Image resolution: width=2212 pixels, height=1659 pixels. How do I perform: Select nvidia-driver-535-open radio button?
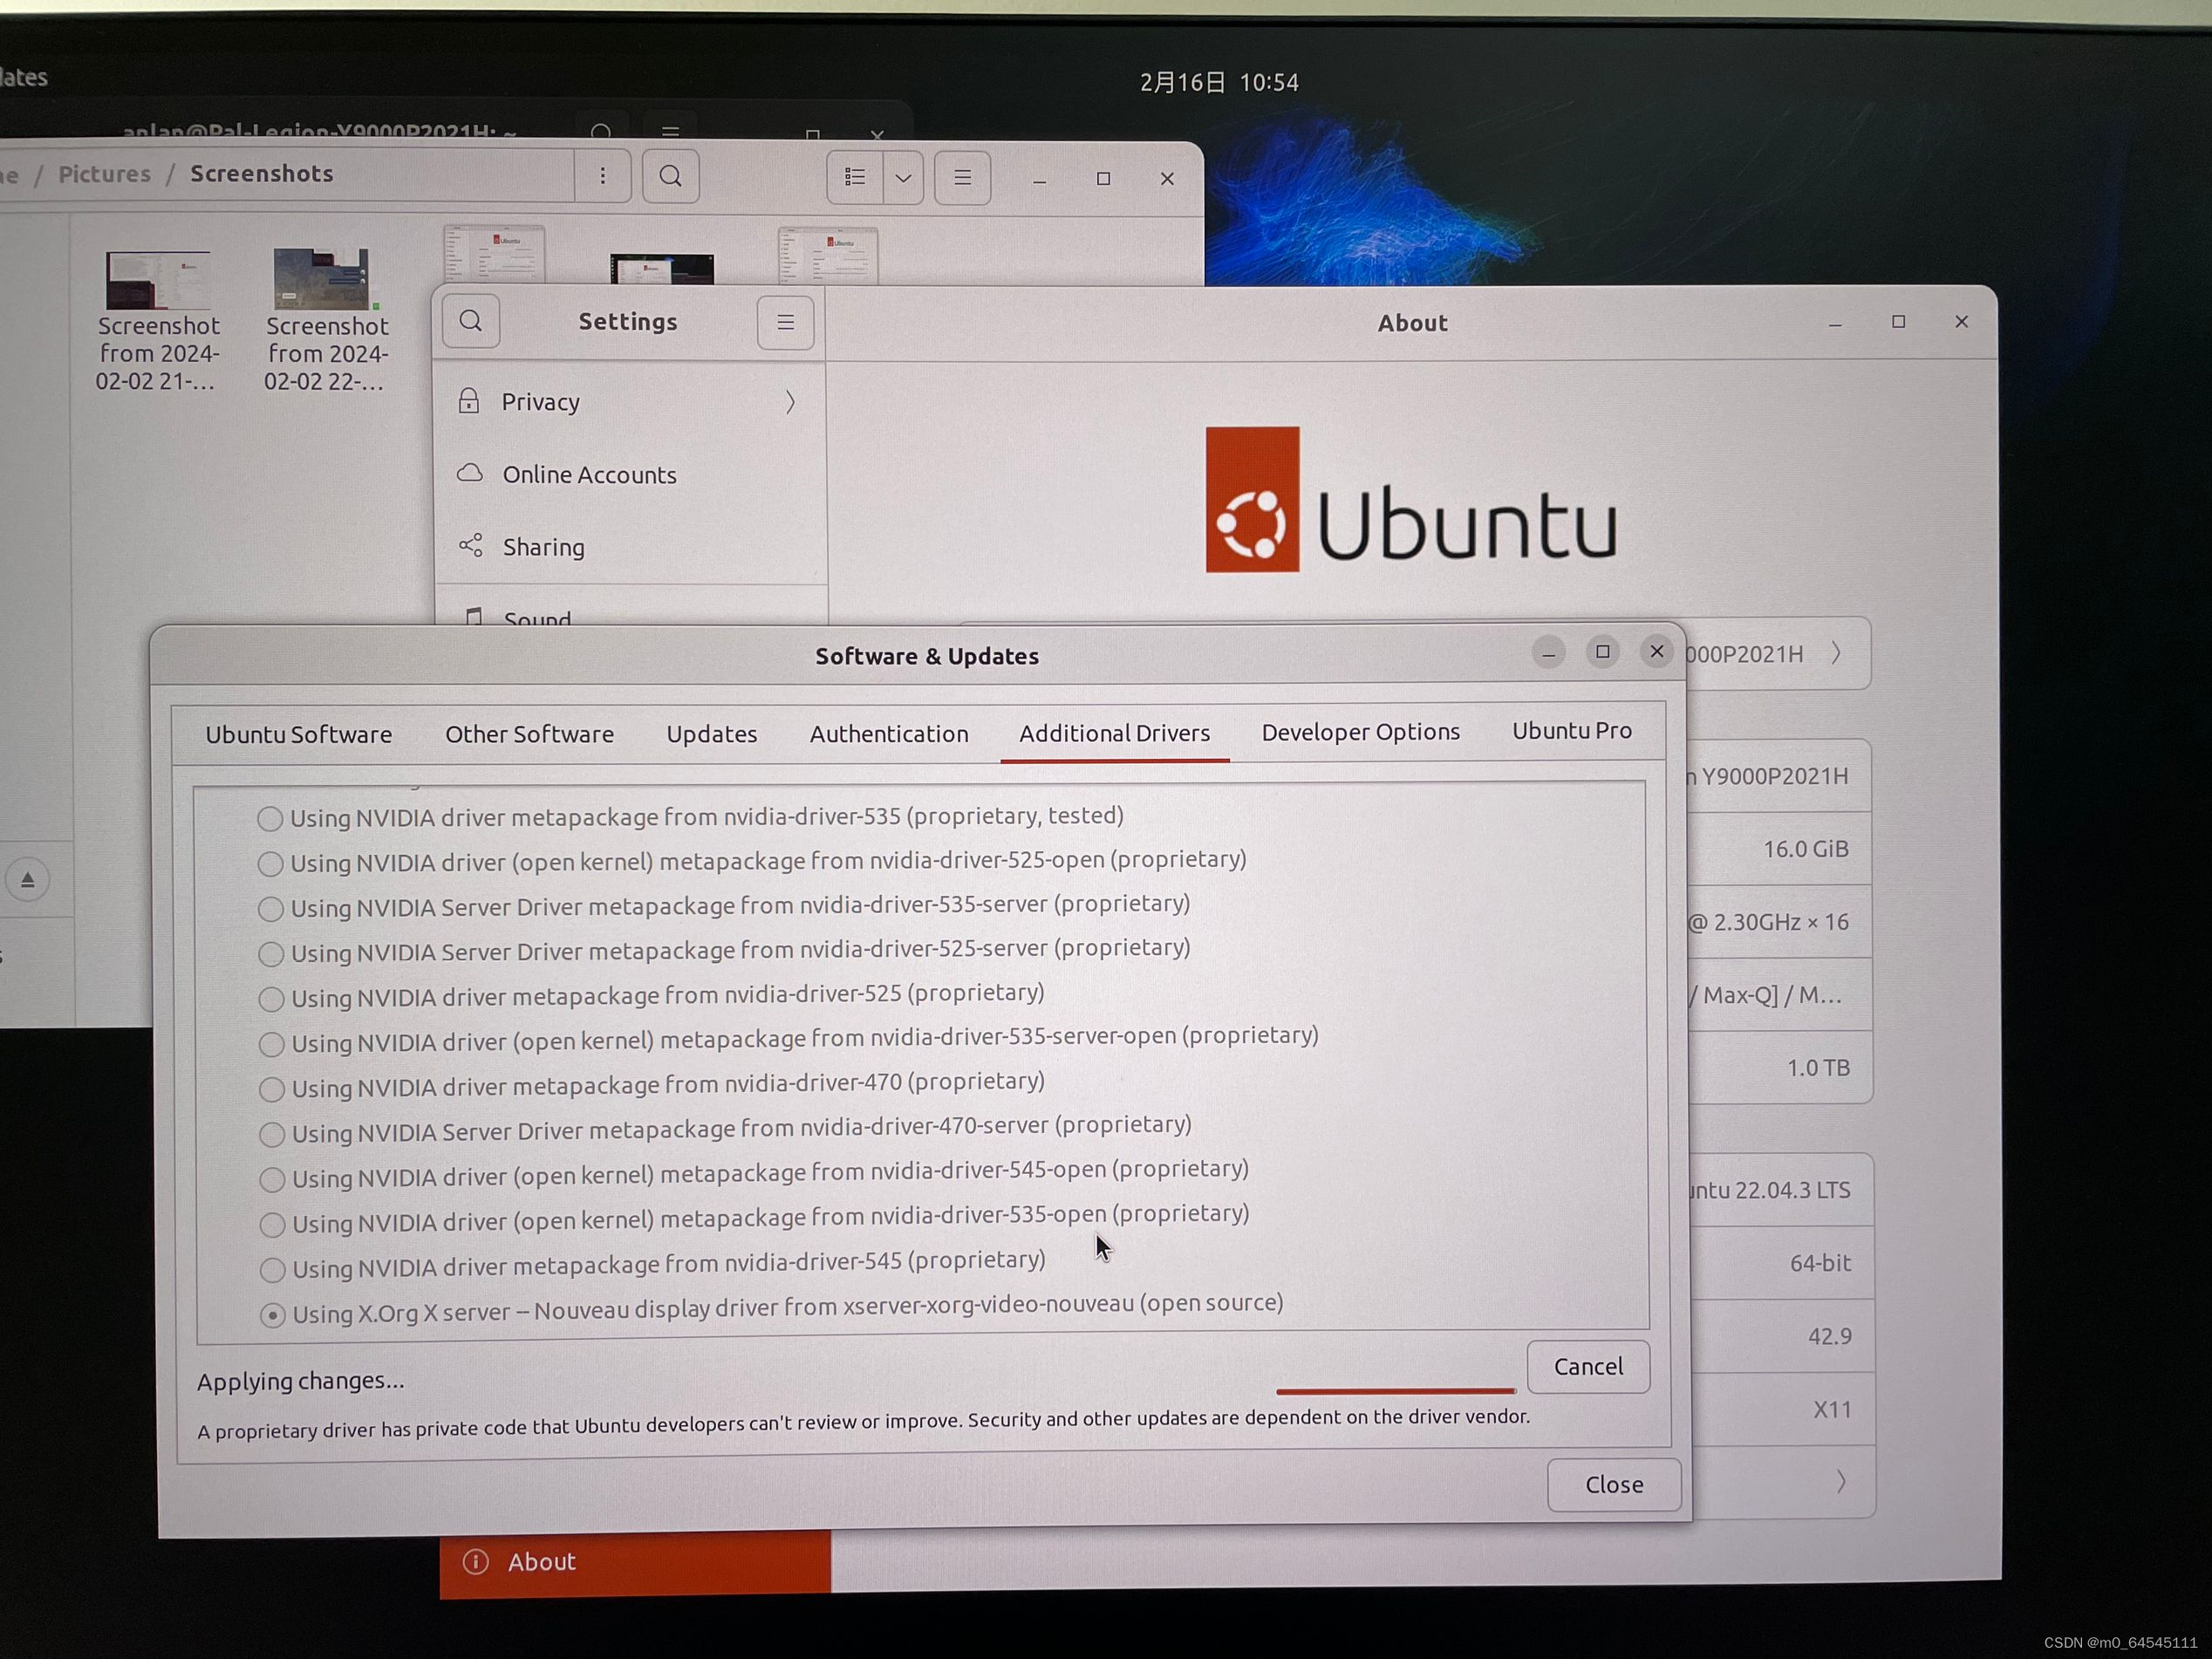272,1225
